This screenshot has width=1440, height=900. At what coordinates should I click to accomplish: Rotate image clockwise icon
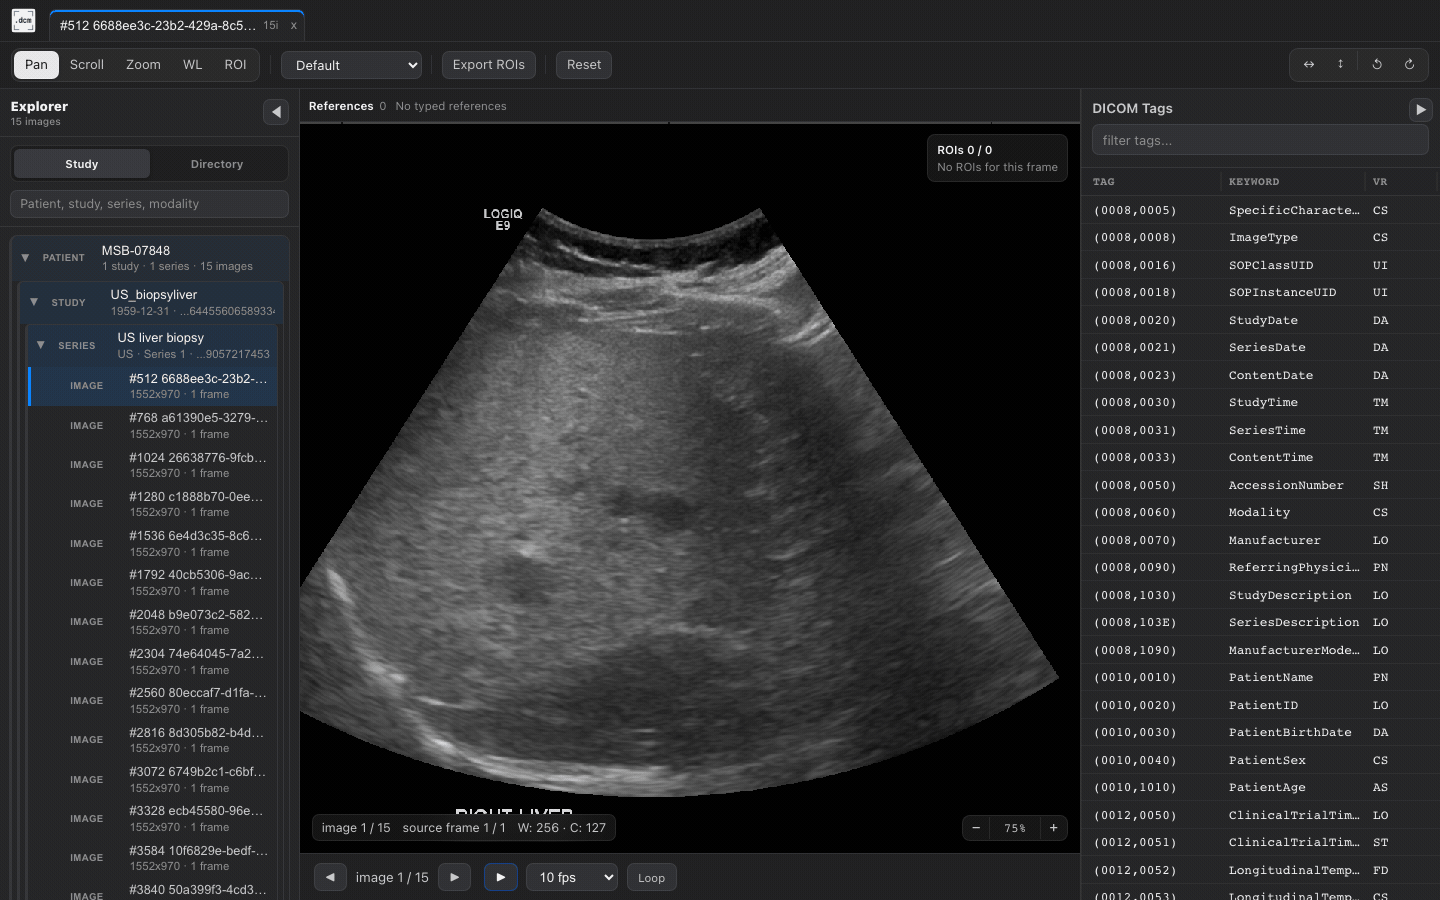point(1410,65)
